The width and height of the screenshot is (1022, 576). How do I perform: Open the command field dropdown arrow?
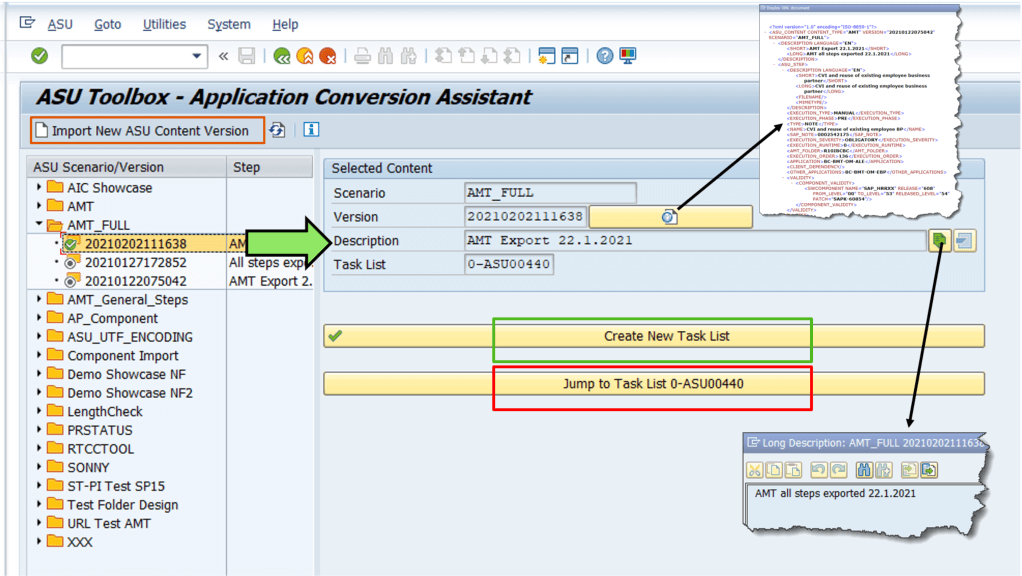196,56
